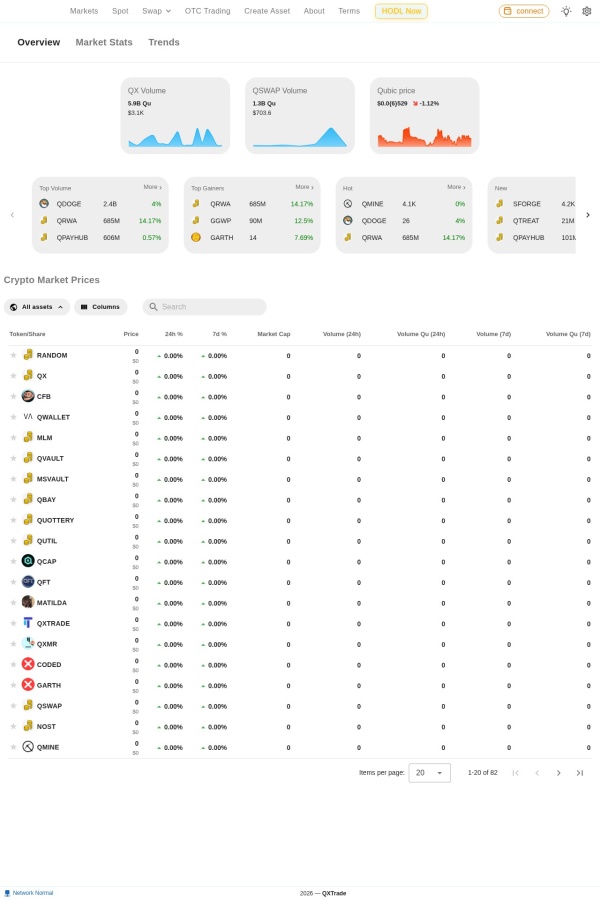Select the QUOTTERY token row name

[55, 520]
